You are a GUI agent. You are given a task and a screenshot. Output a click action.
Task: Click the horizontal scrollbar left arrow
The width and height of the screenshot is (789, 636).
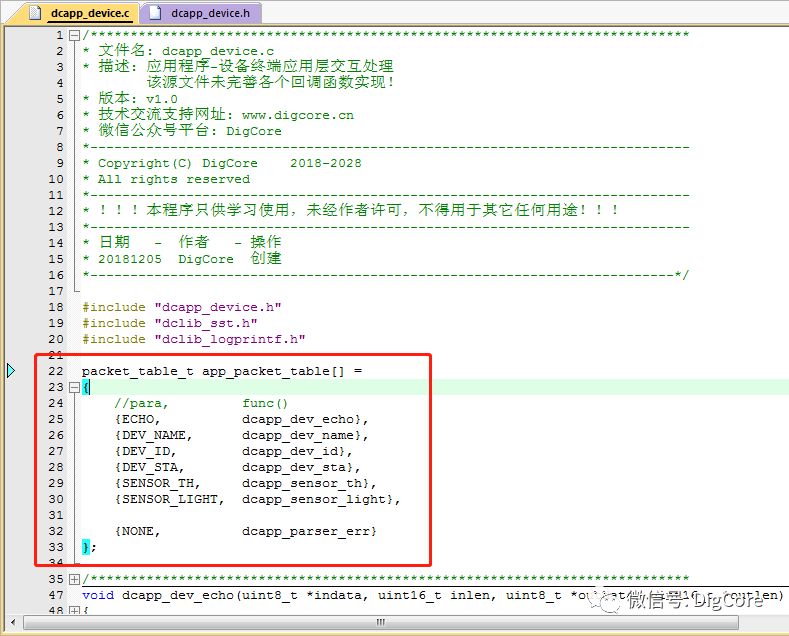pyautogui.click(x=13, y=622)
